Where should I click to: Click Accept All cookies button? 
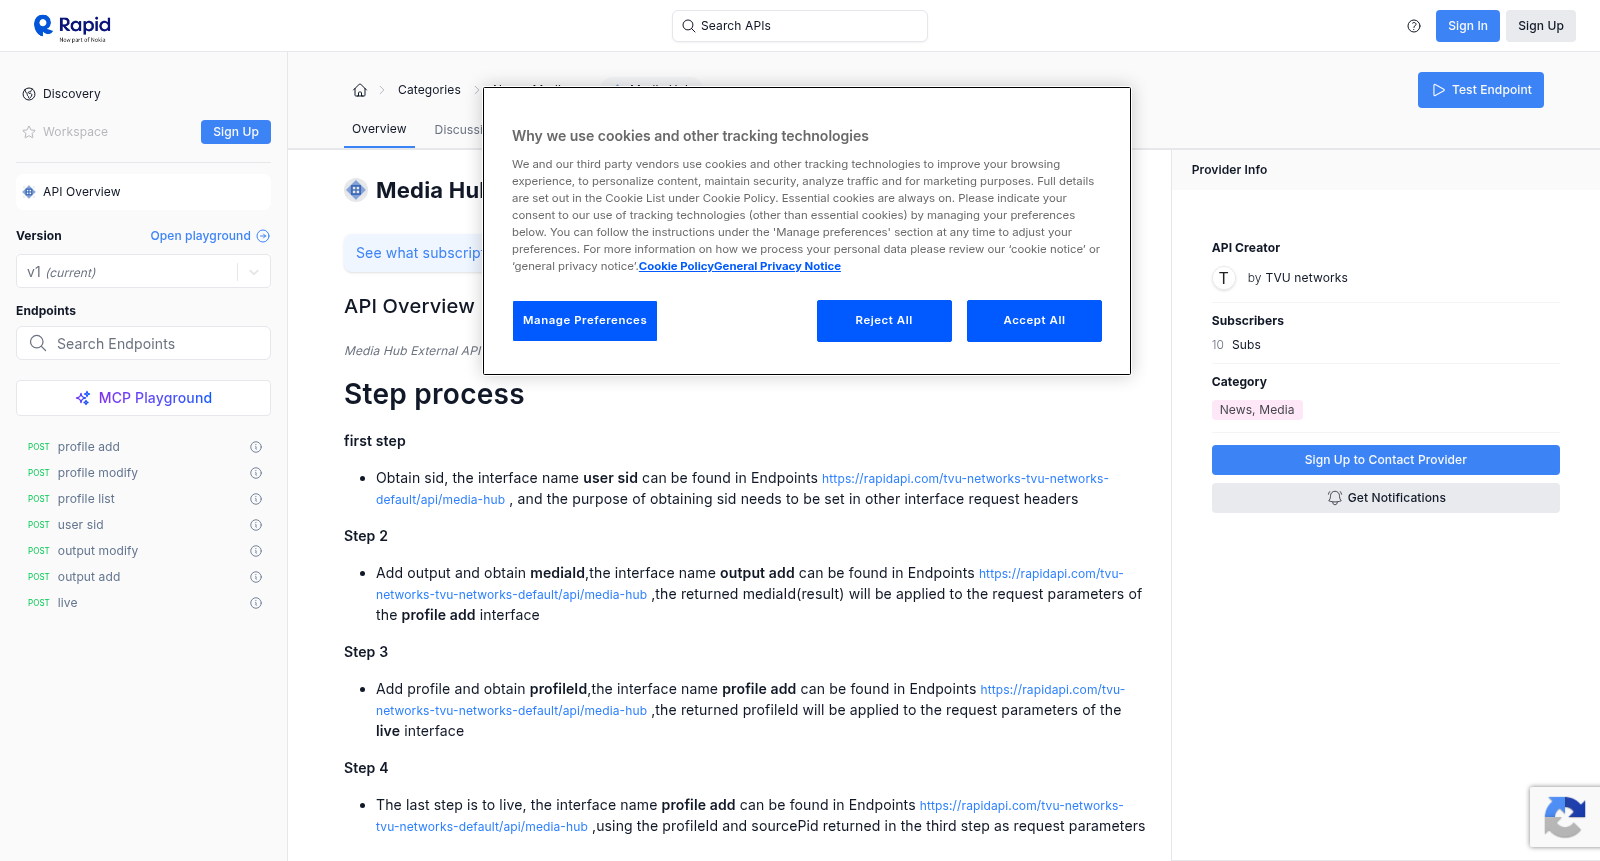[1034, 321]
